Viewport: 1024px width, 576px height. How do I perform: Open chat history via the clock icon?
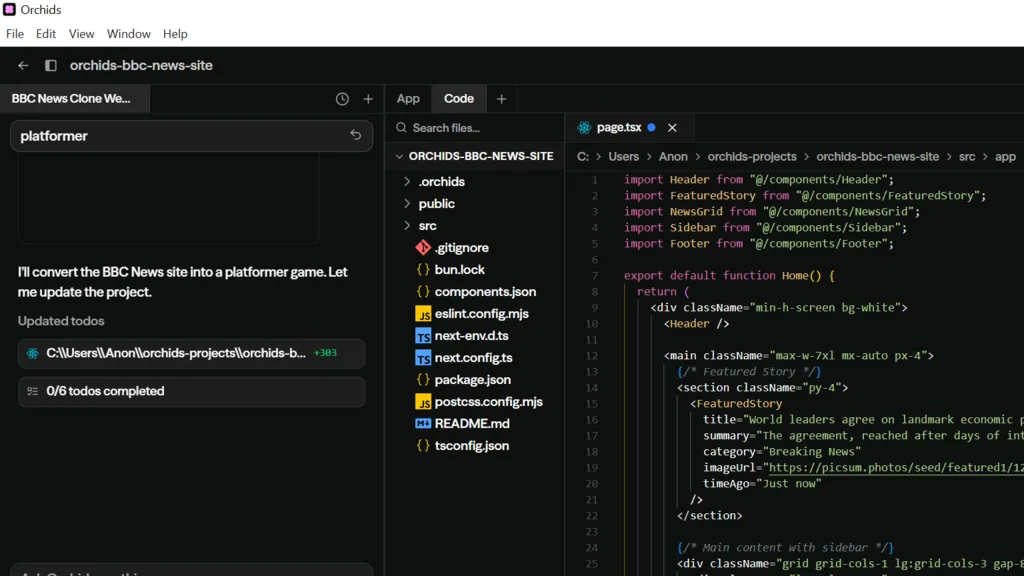tap(341, 98)
